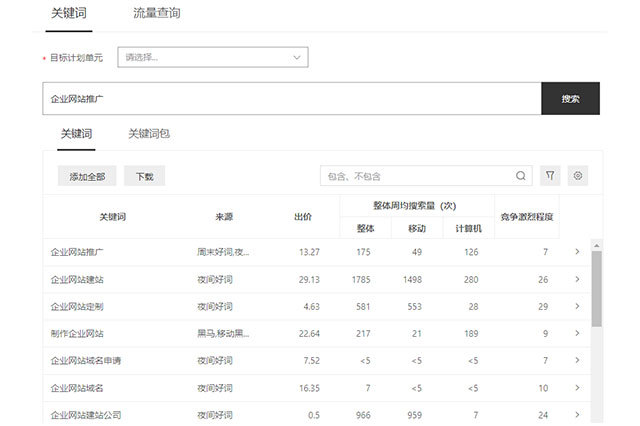Switch to the 流量查询 tab

[x=156, y=14]
